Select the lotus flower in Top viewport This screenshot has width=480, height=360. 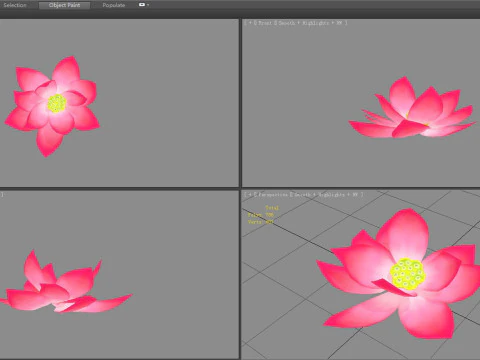52,106
